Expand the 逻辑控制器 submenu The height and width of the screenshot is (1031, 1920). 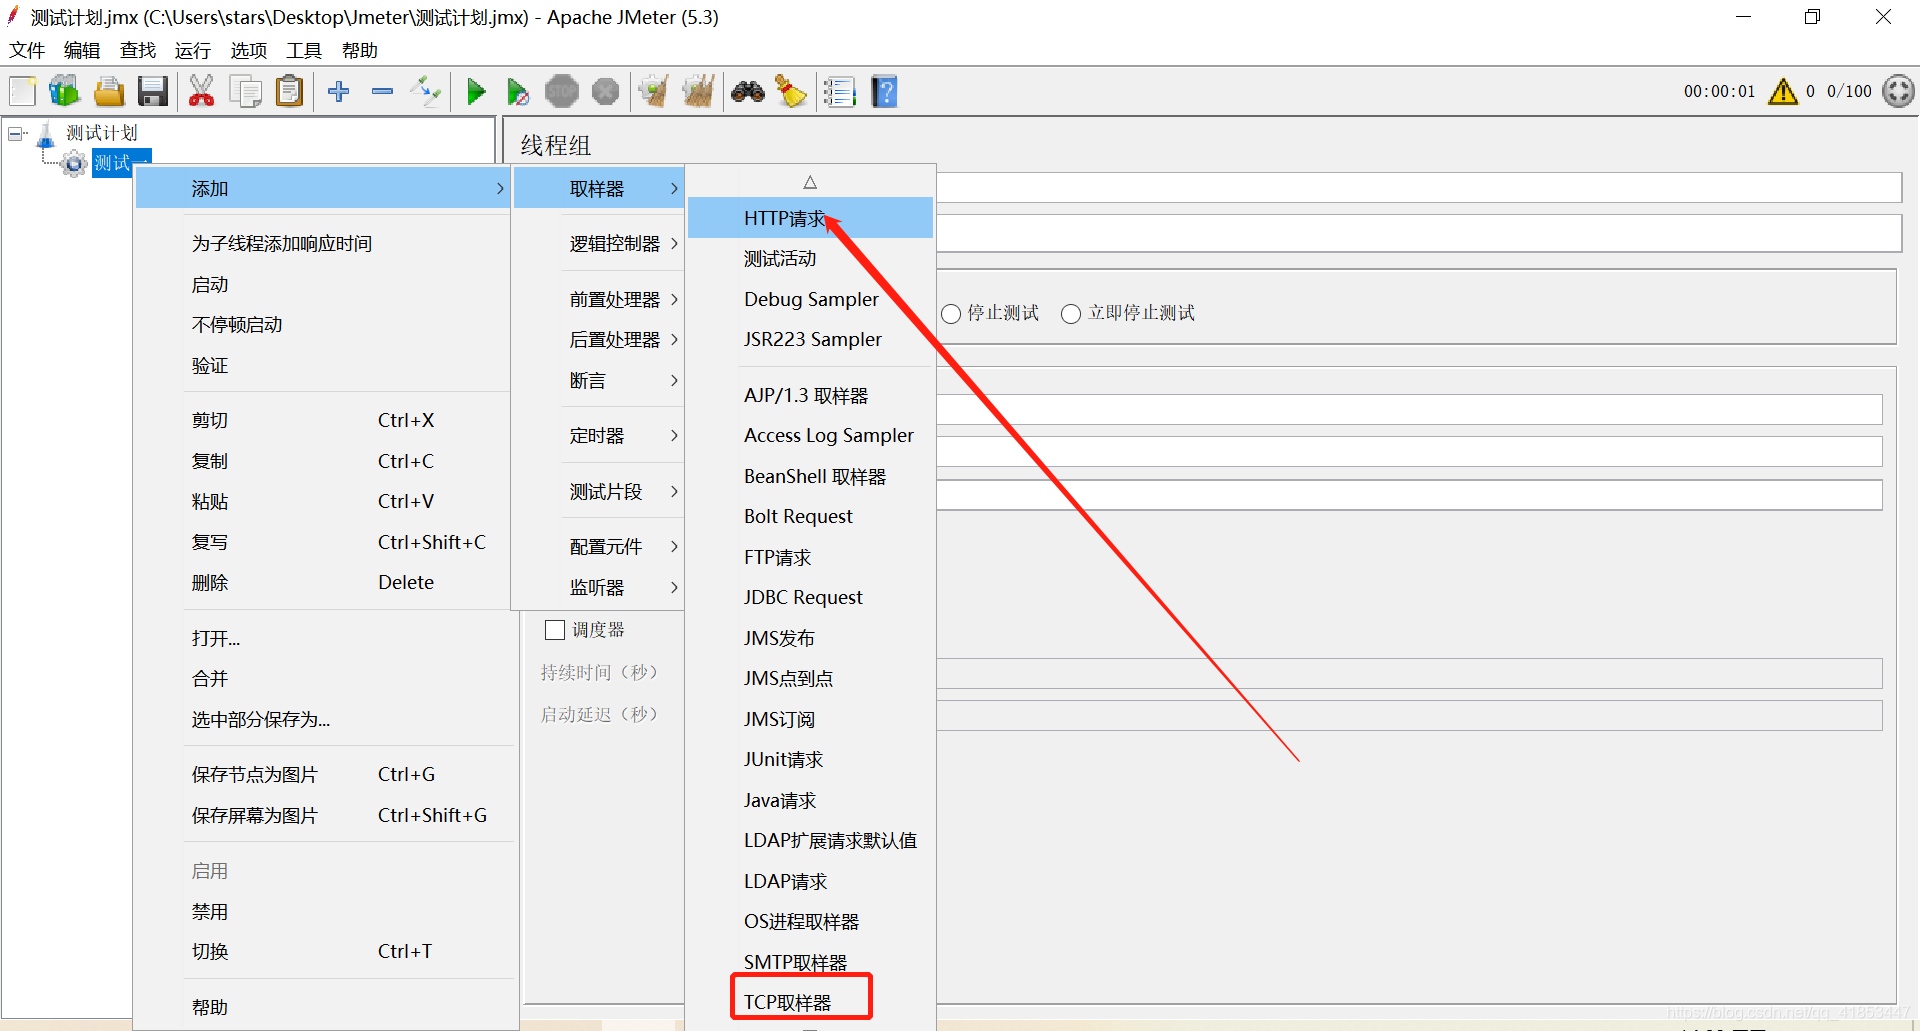click(599, 243)
